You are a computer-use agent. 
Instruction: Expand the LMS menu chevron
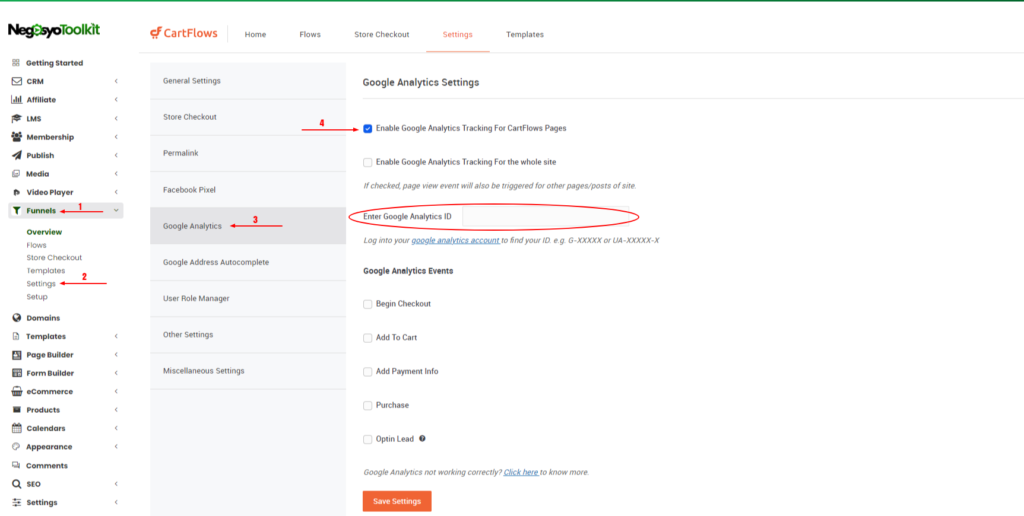click(116, 118)
